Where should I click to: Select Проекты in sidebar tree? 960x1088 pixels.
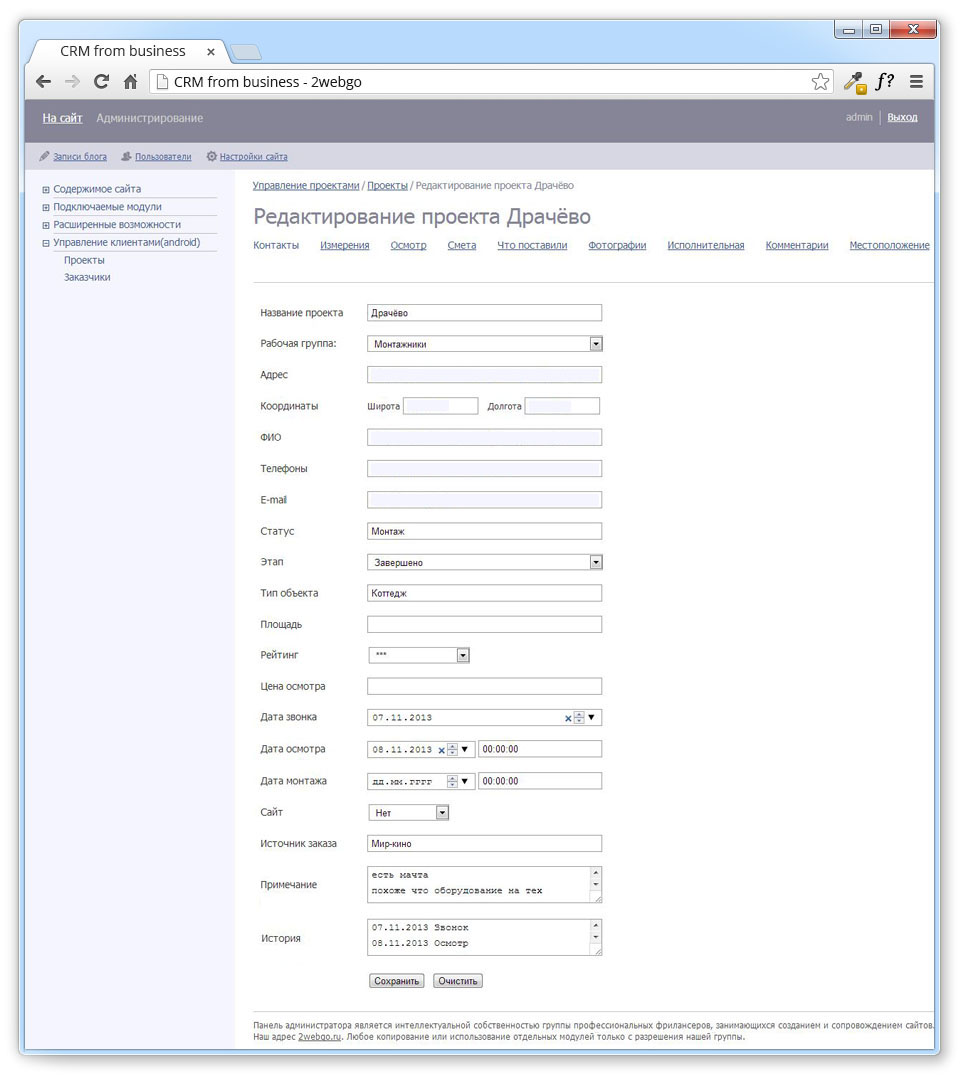coord(84,261)
